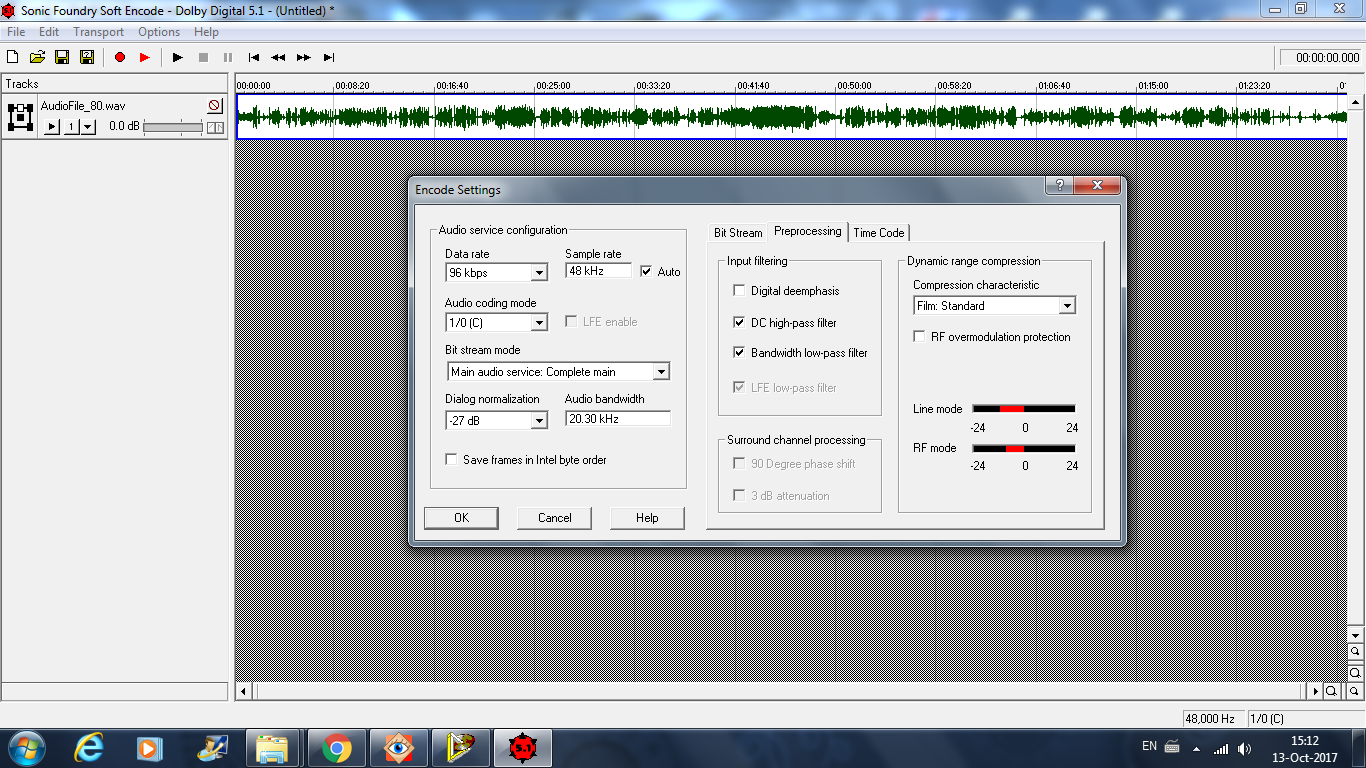This screenshot has height=768, width=1366.
Task: Open the Dialog normalization dropdown at -27 dB
Action: point(539,421)
